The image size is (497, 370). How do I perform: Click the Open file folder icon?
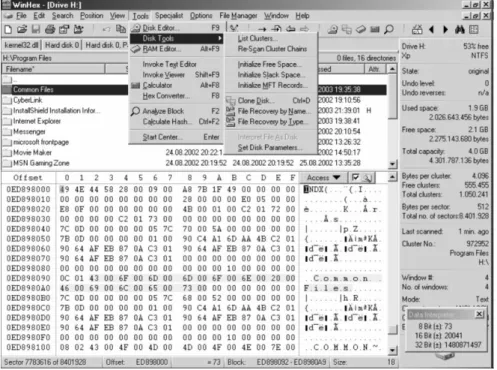(22, 30)
